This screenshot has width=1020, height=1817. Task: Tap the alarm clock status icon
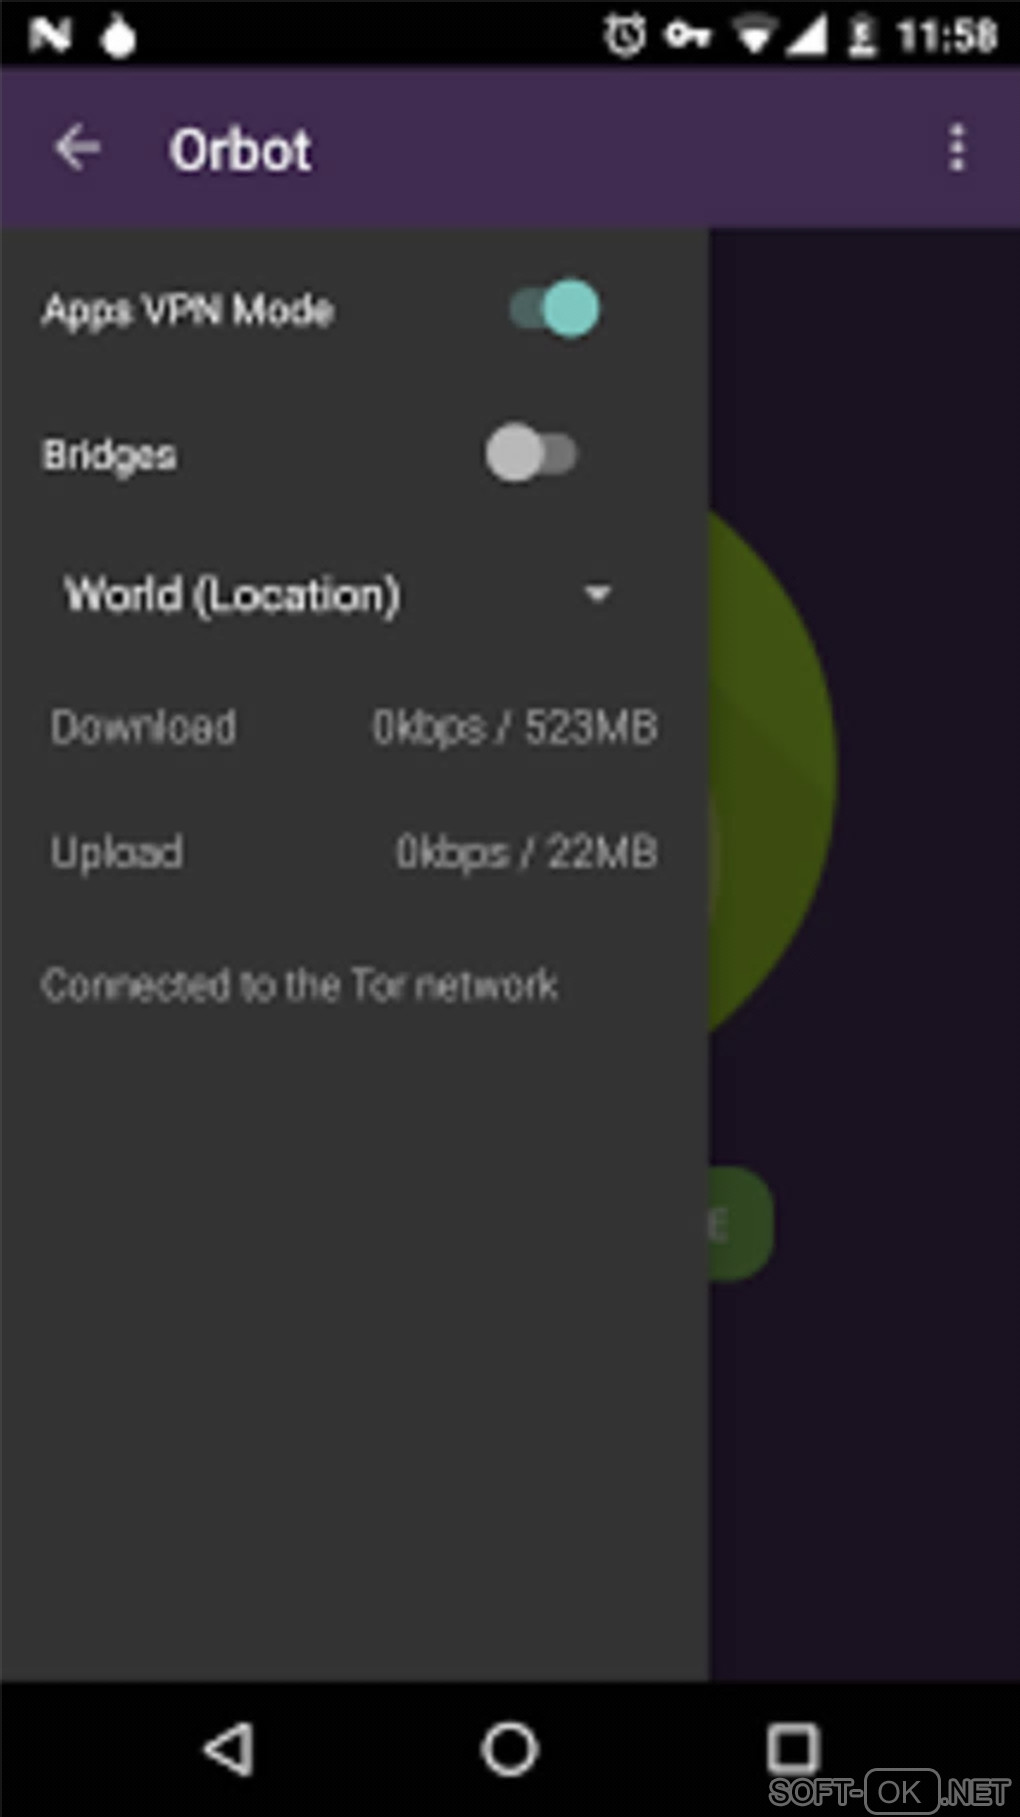(625, 36)
